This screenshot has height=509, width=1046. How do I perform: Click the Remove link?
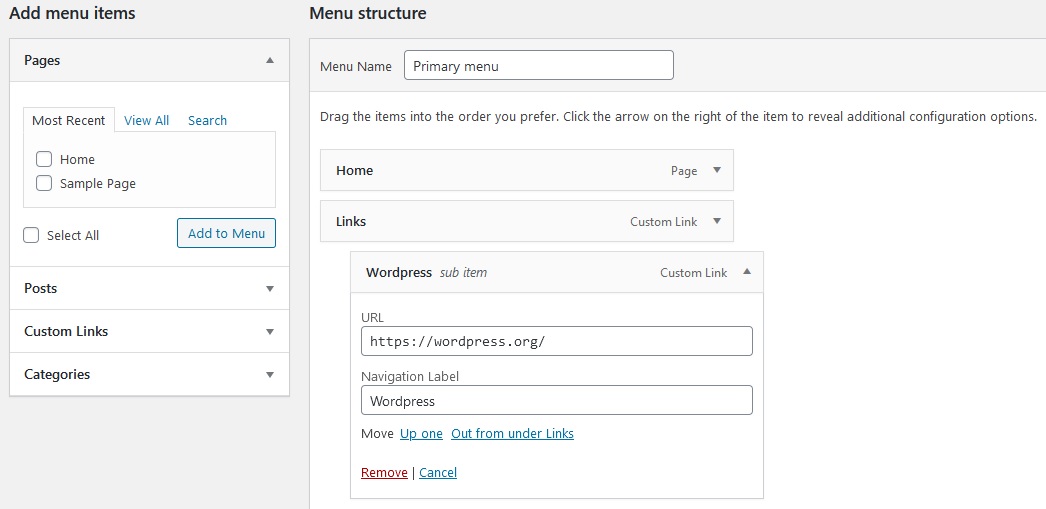(384, 472)
